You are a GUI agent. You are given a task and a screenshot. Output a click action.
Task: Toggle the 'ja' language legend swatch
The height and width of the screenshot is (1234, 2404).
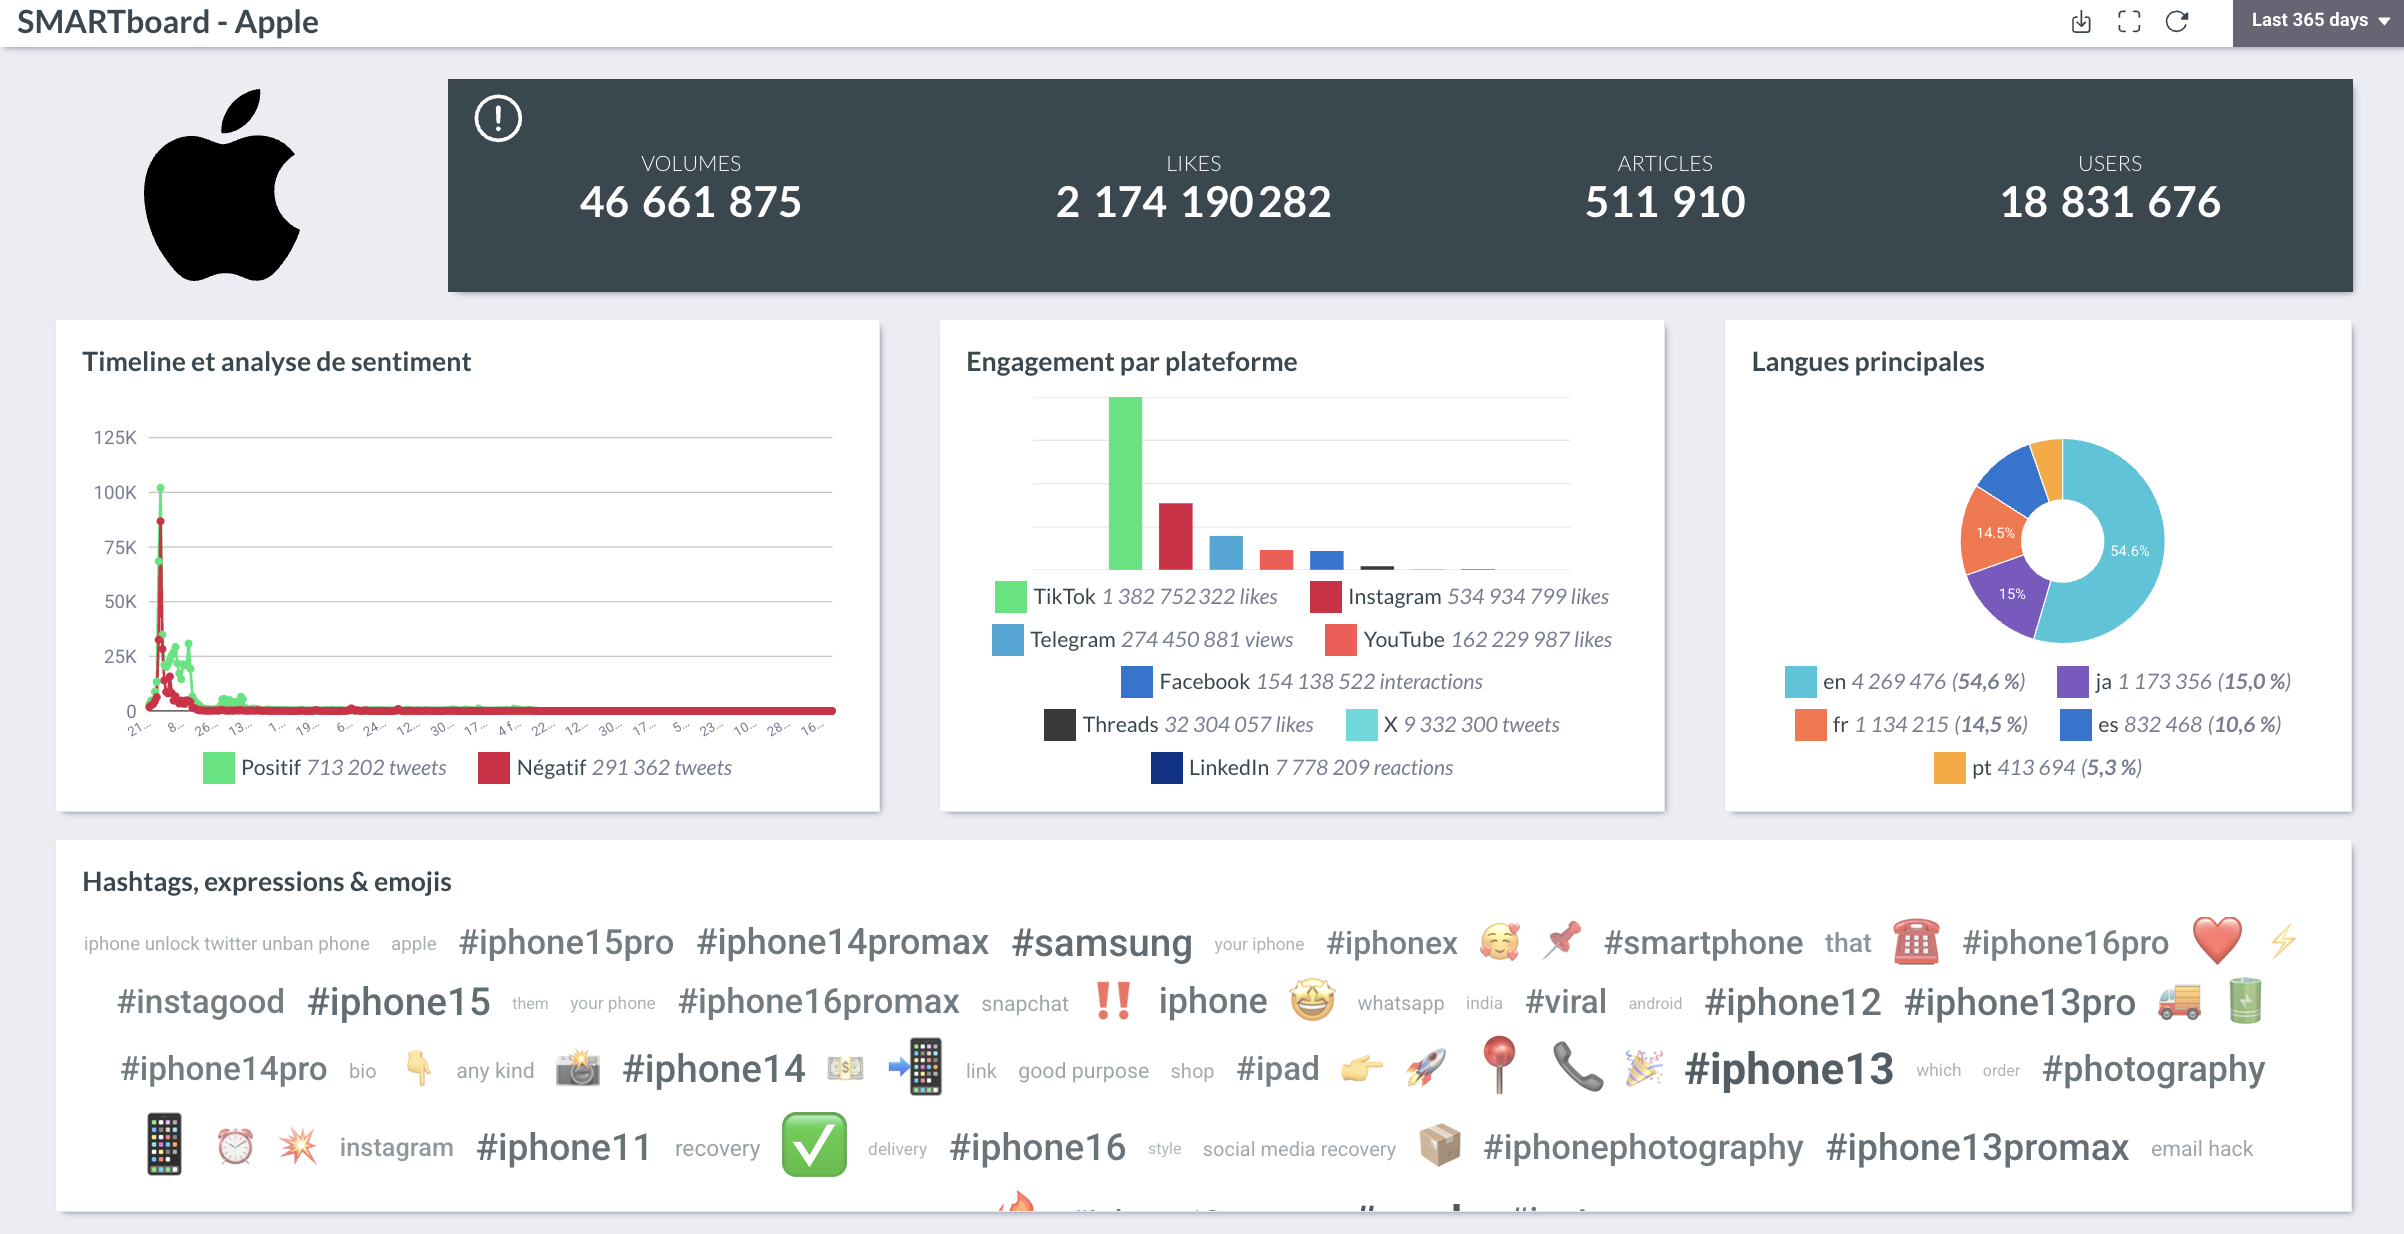click(2073, 682)
